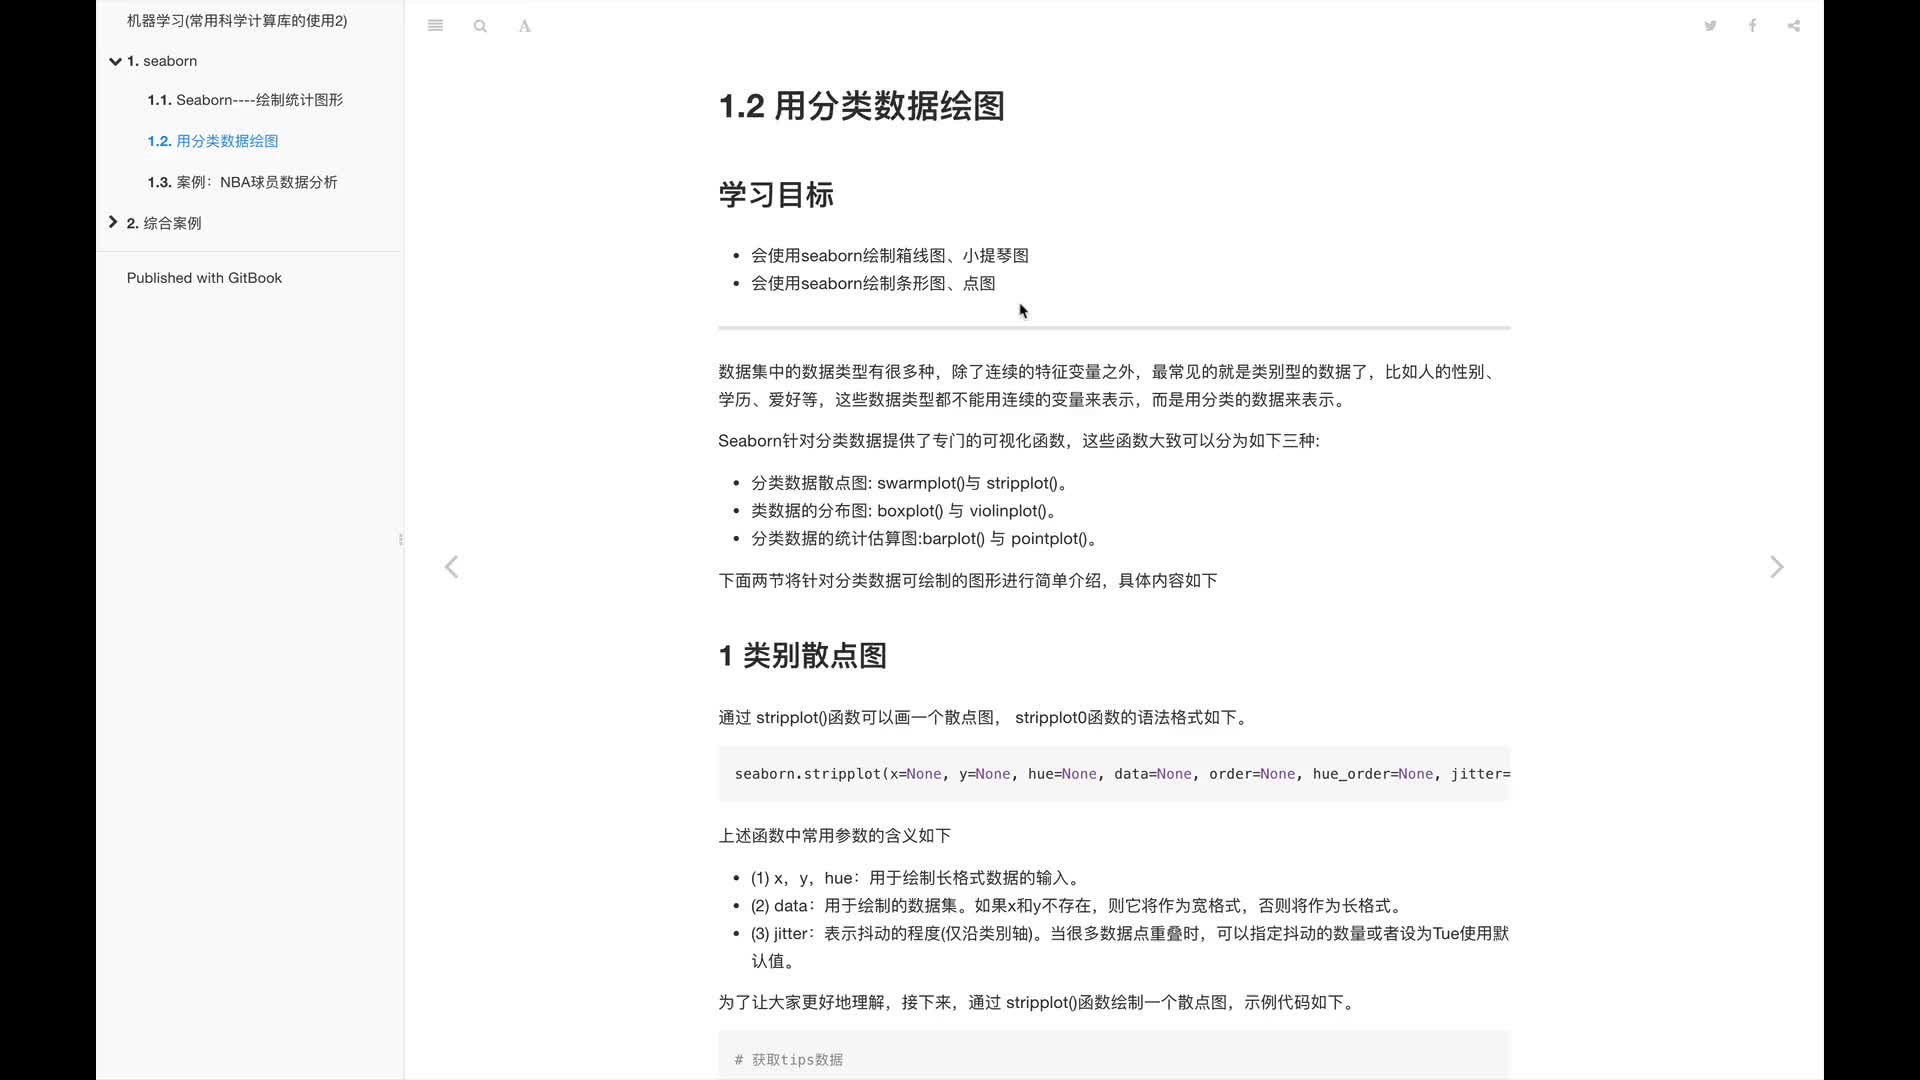Click the comment # 获取tips数据
Image resolution: width=1920 pixels, height=1080 pixels.
789,1060
